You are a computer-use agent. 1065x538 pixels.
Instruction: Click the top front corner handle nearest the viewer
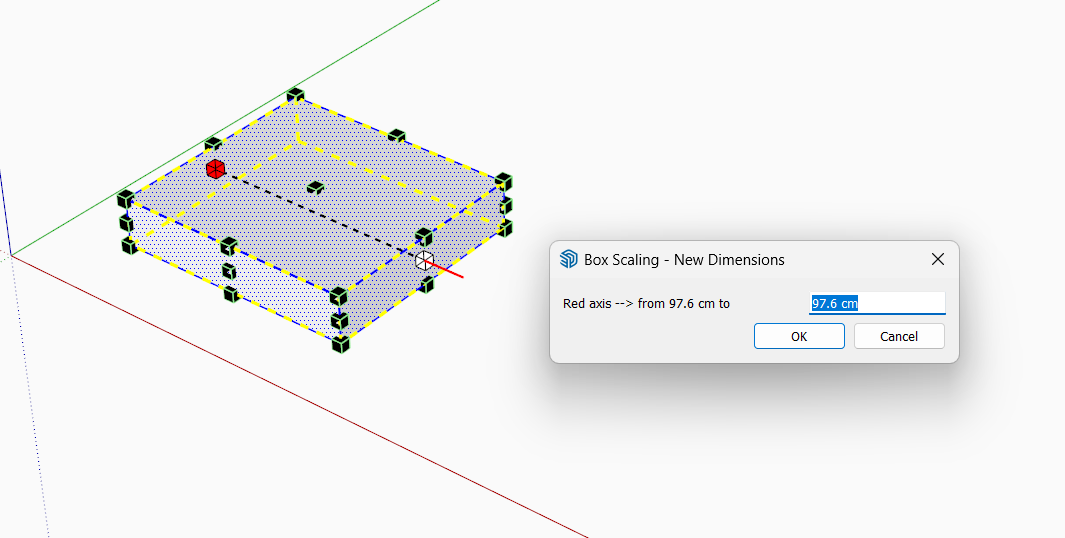[339, 296]
